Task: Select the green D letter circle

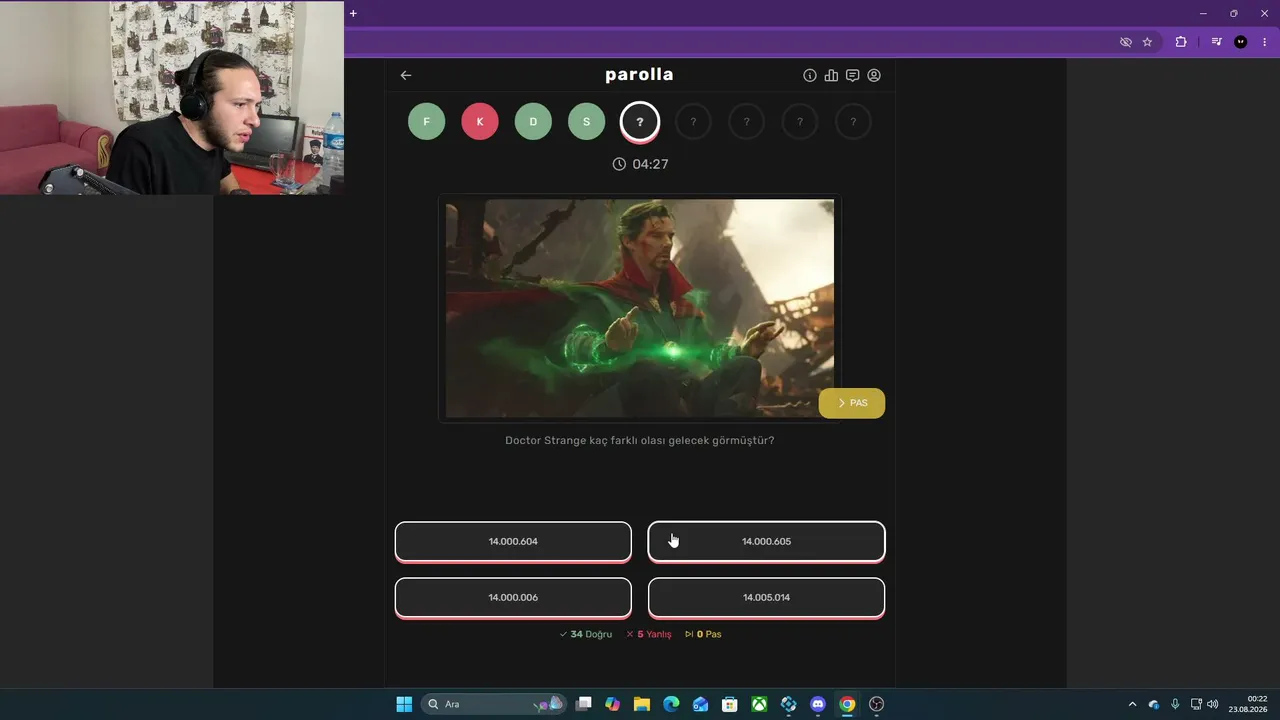Action: (533, 122)
